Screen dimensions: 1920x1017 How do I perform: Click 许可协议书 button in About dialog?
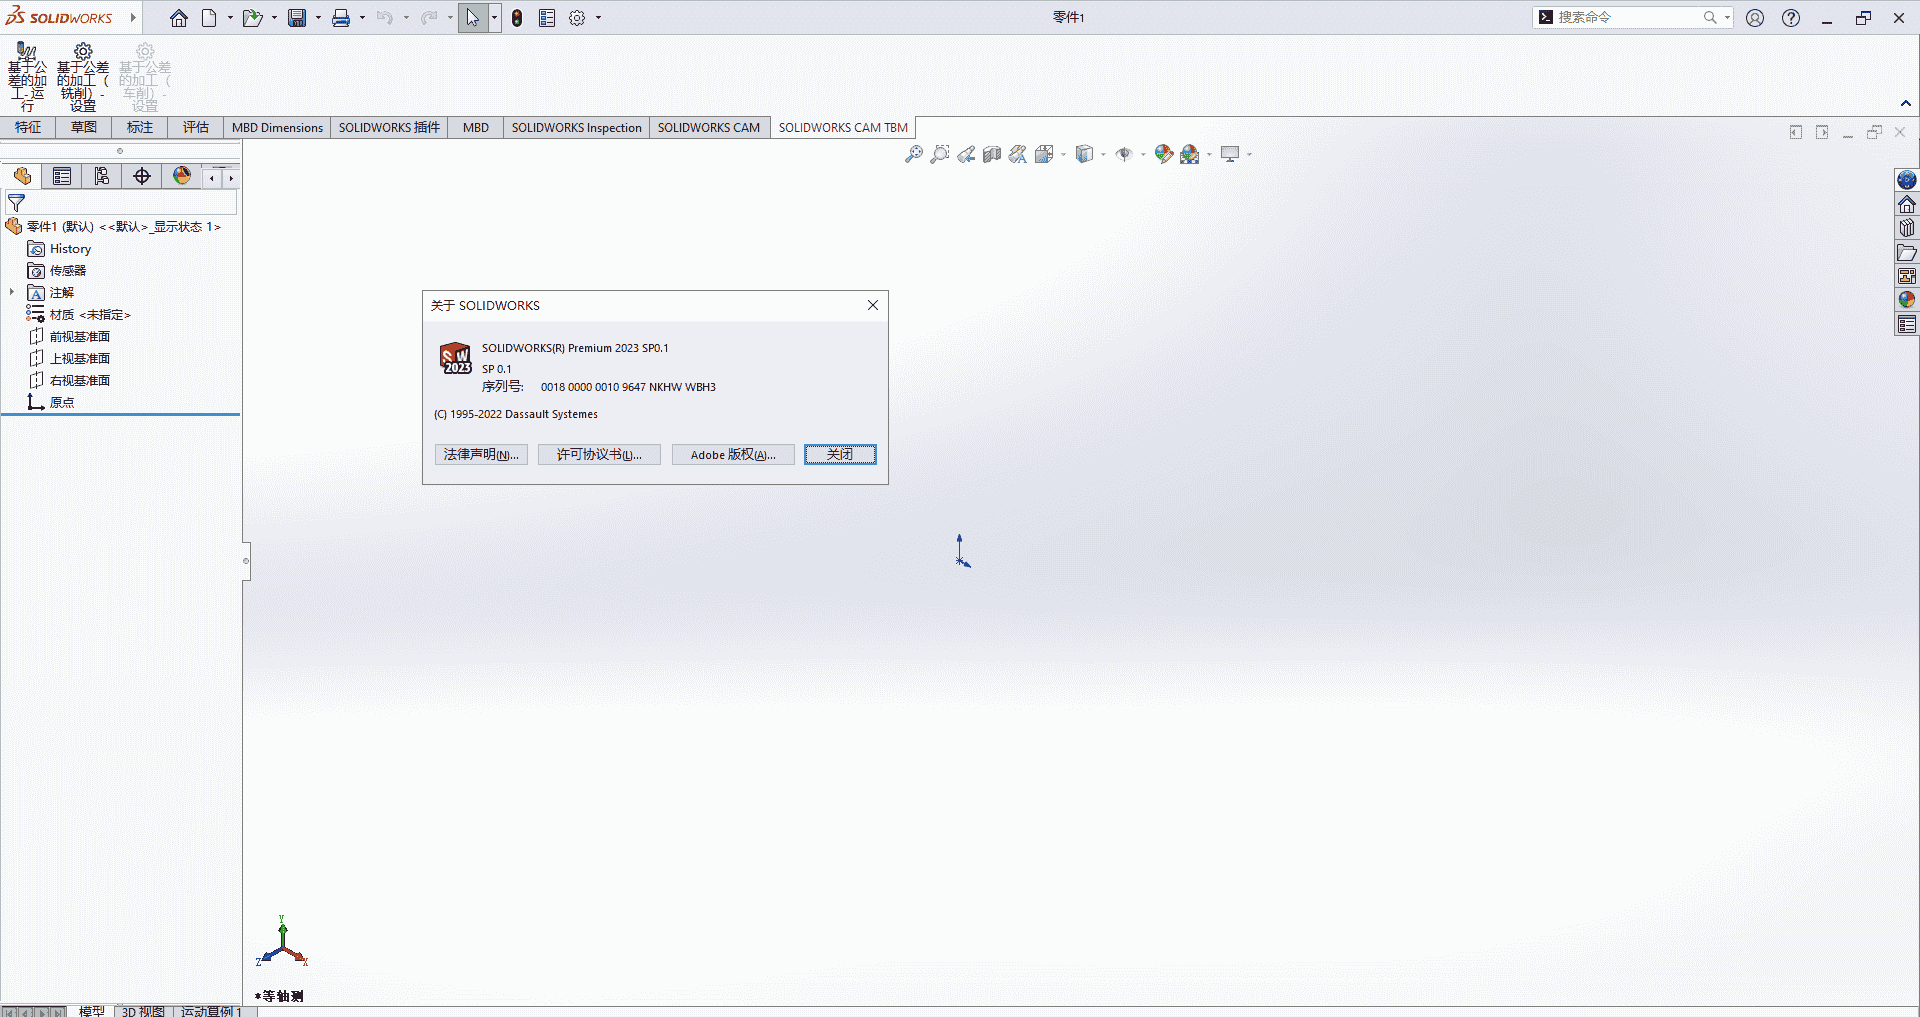tap(599, 455)
